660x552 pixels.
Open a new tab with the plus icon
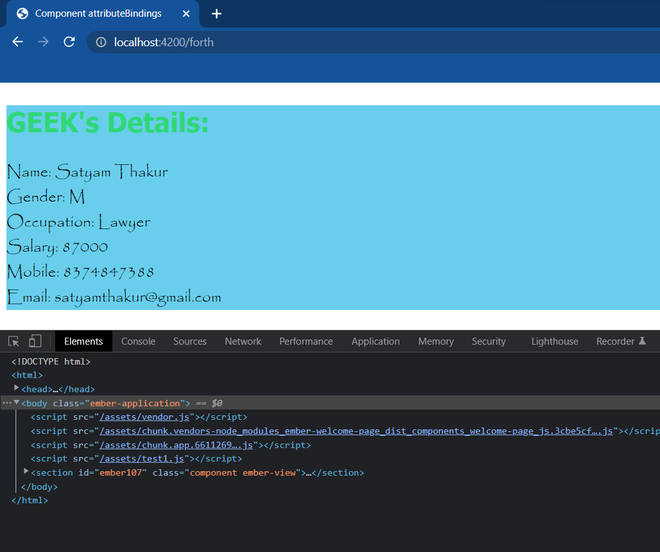216,14
